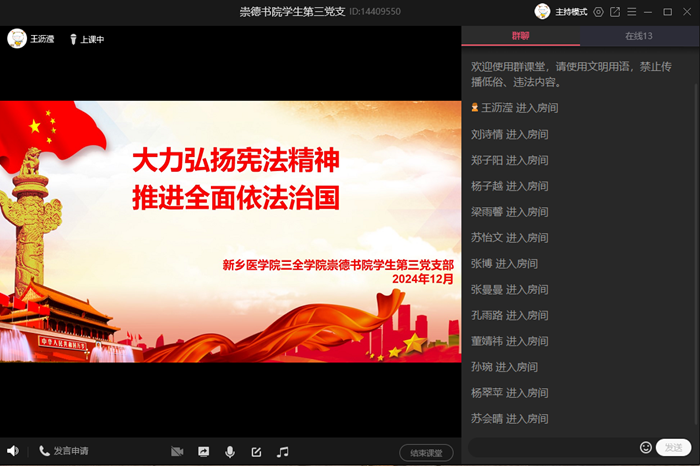Click the screen share icon
Image resolution: width=700 pixels, height=466 pixels.
click(204, 452)
